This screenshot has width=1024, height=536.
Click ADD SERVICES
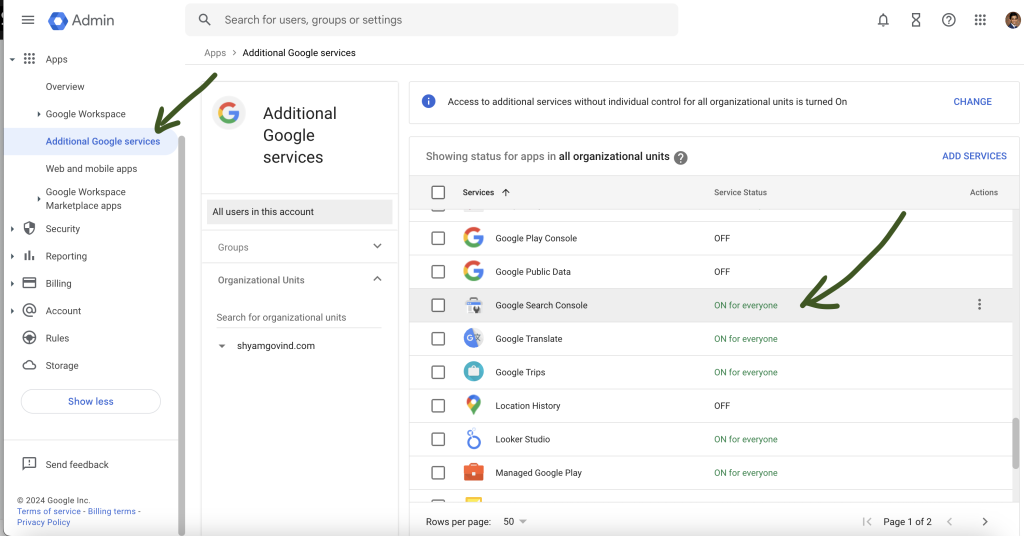974,156
